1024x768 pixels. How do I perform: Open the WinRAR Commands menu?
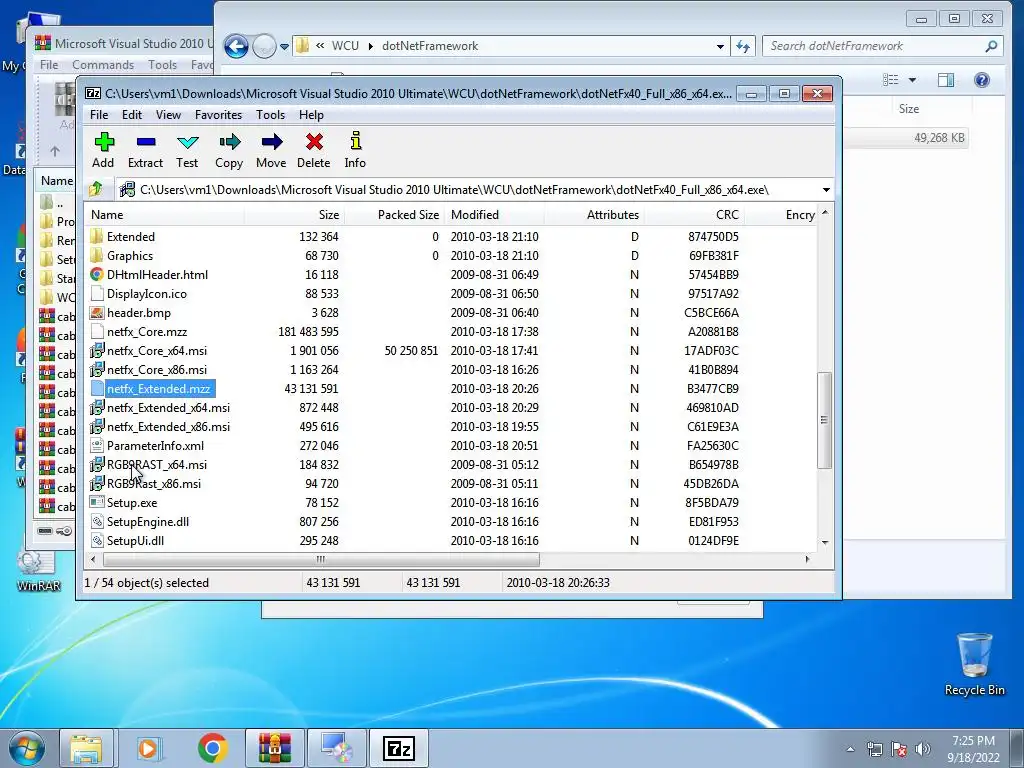pos(103,65)
